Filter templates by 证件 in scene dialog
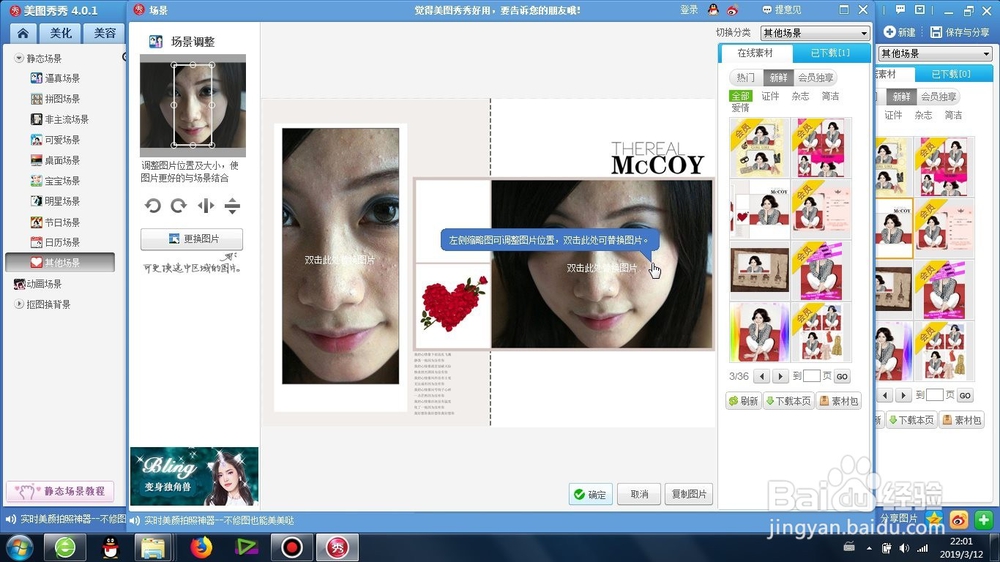The width and height of the screenshot is (1000, 562). click(770, 96)
